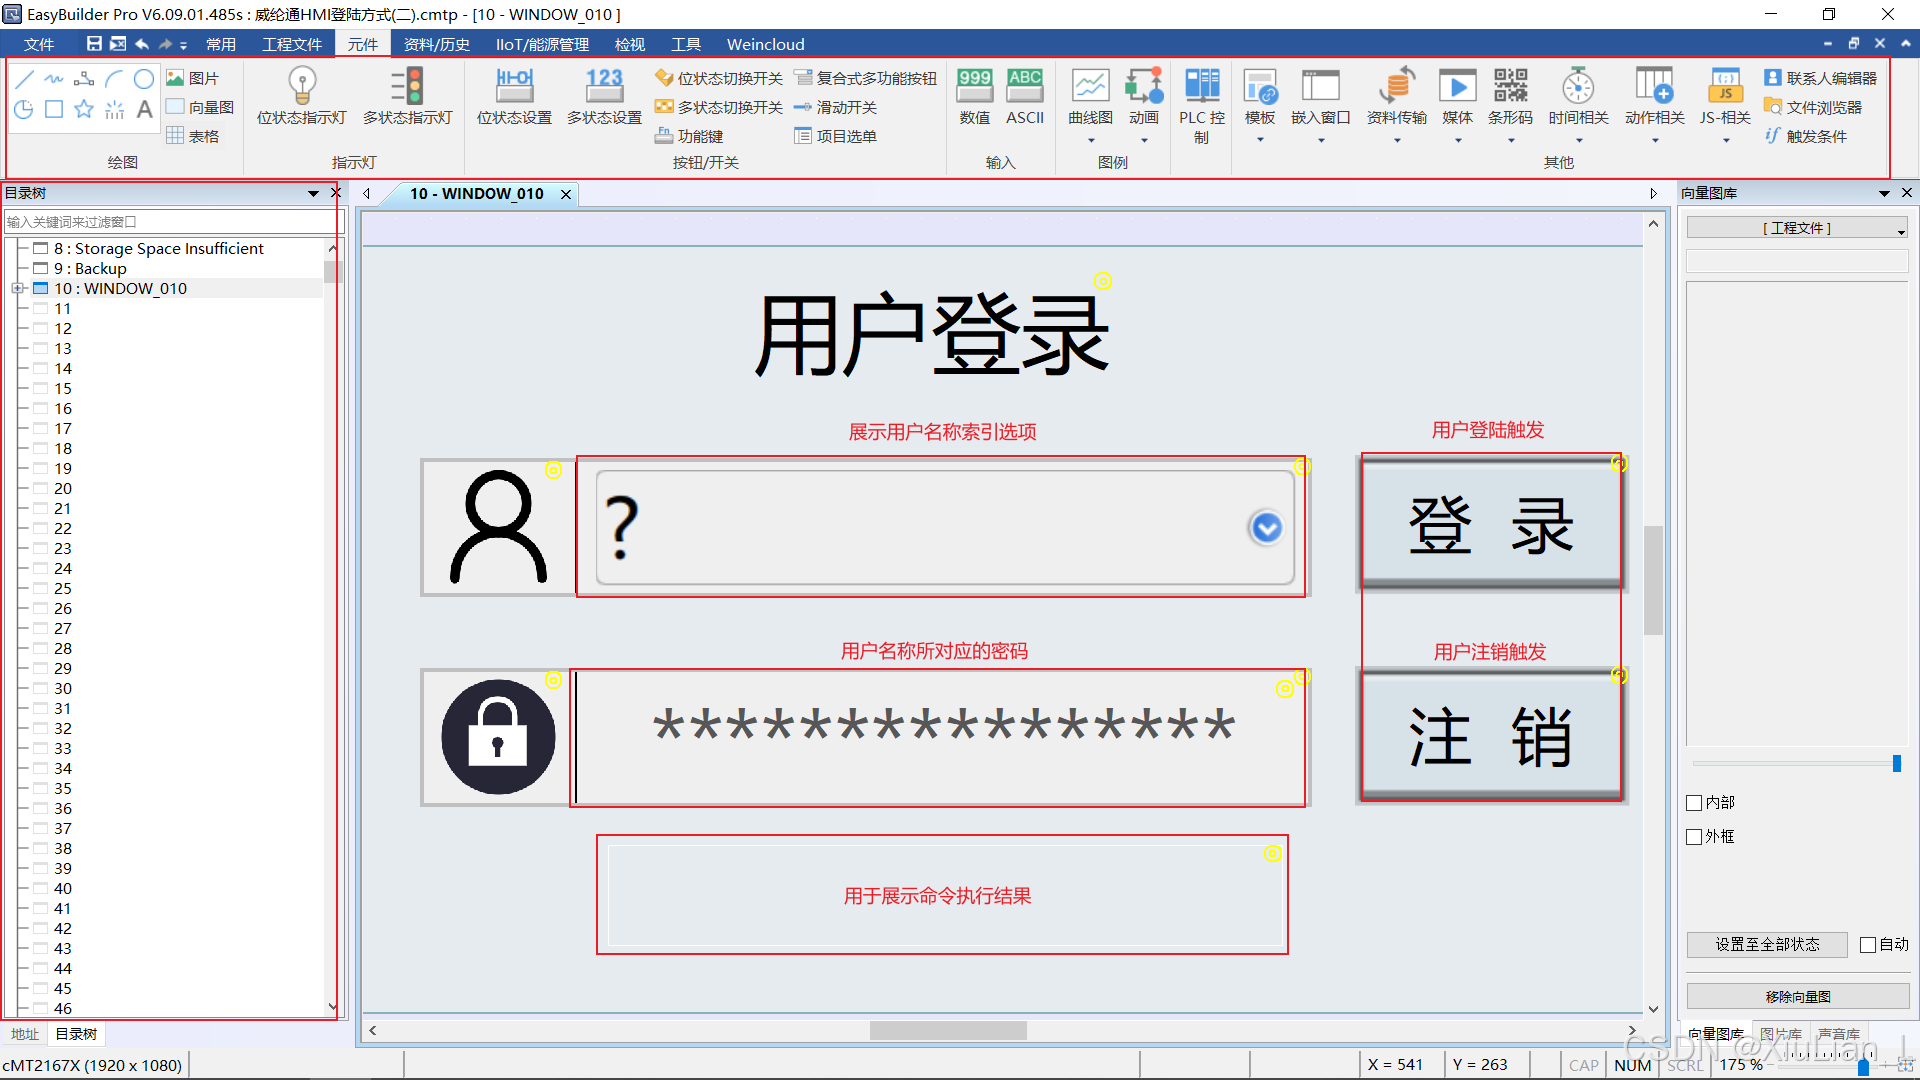1920x1080 pixels.
Task: Pick the ellipse drawing tool
Action: 144,79
